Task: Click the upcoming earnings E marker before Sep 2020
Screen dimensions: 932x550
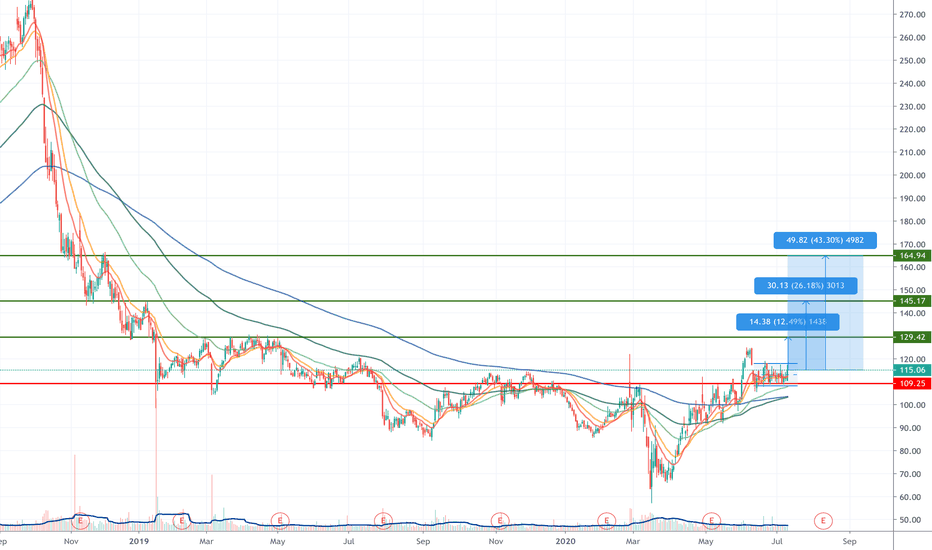Action: point(823,521)
